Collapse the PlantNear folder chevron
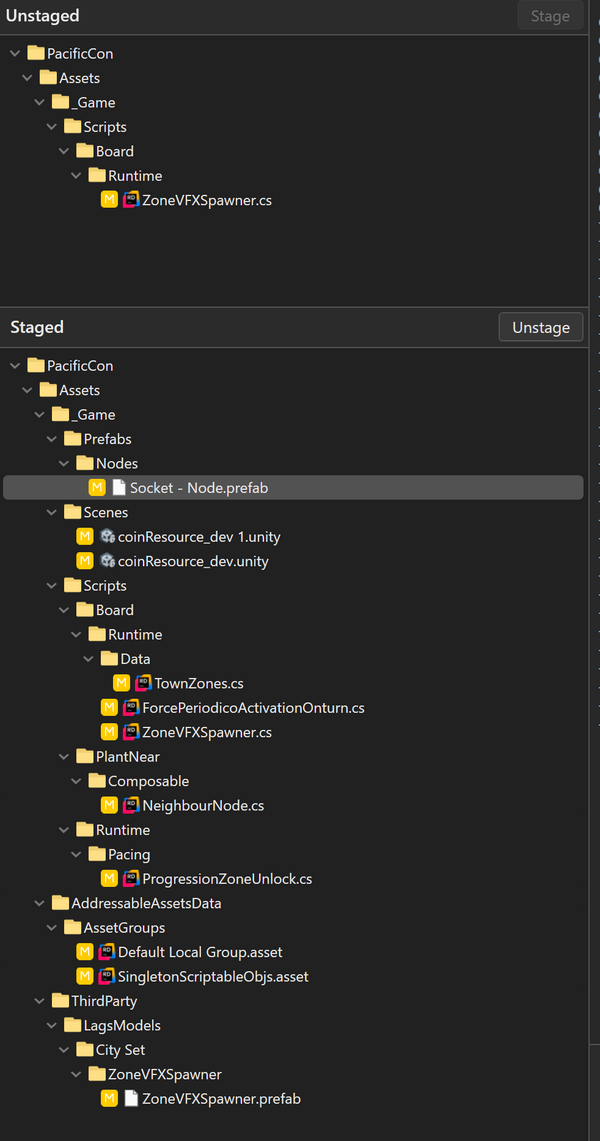Image resolution: width=600 pixels, height=1141 pixels. [x=64, y=757]
